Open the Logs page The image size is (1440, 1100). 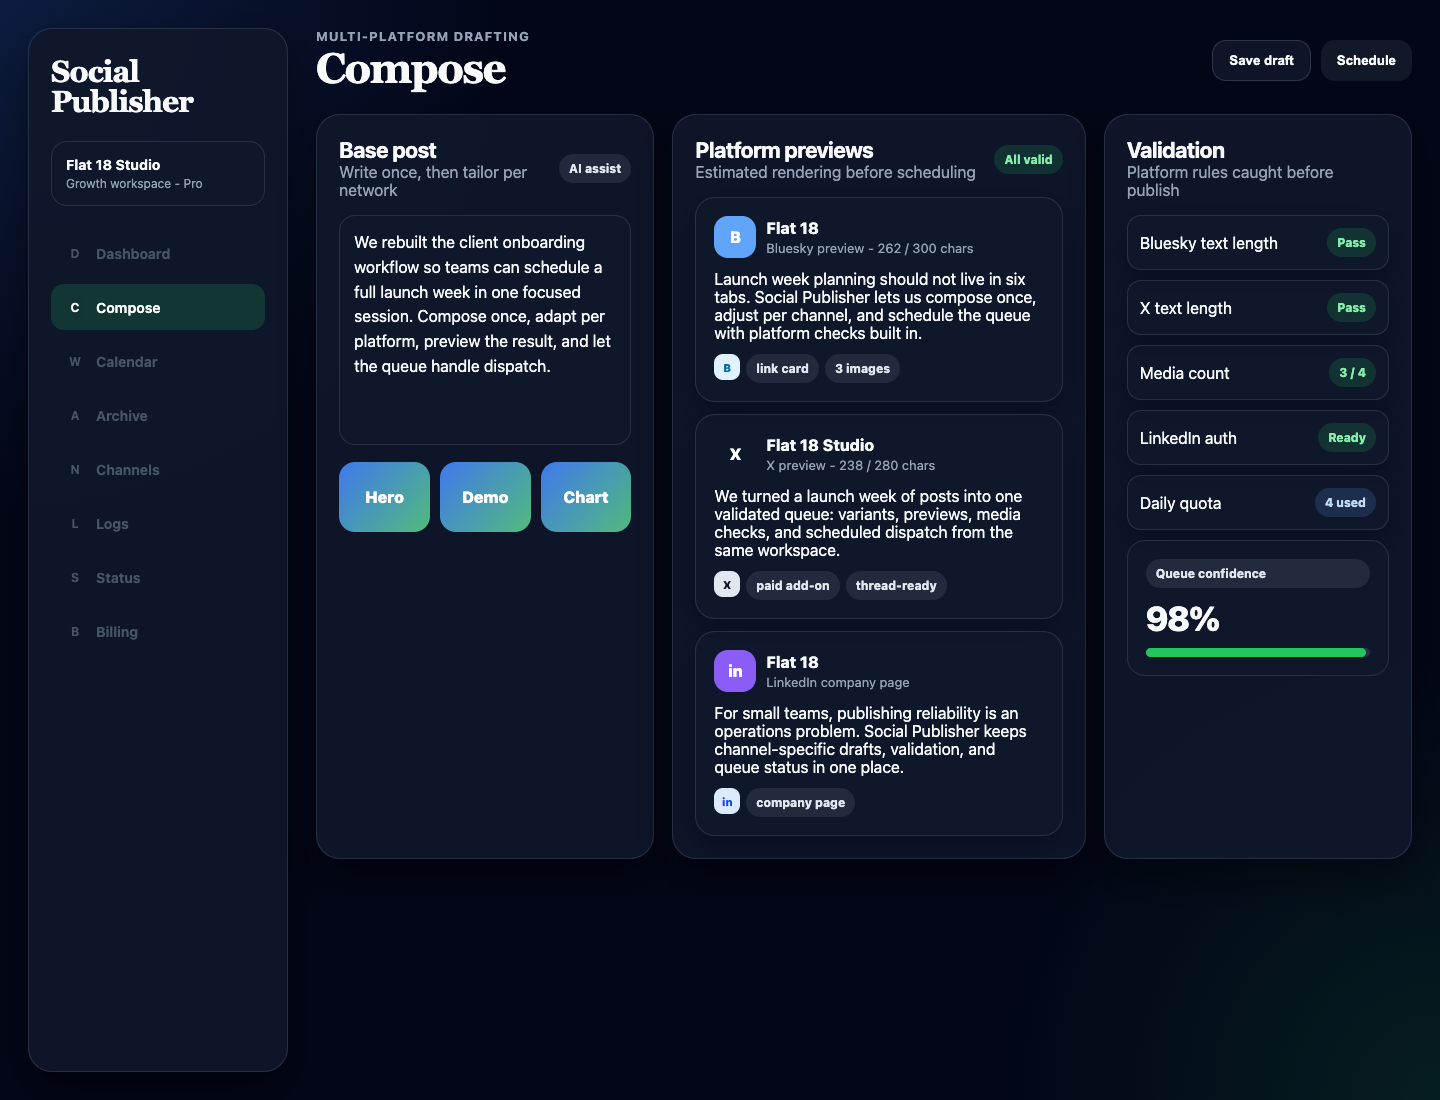(158, 524)
